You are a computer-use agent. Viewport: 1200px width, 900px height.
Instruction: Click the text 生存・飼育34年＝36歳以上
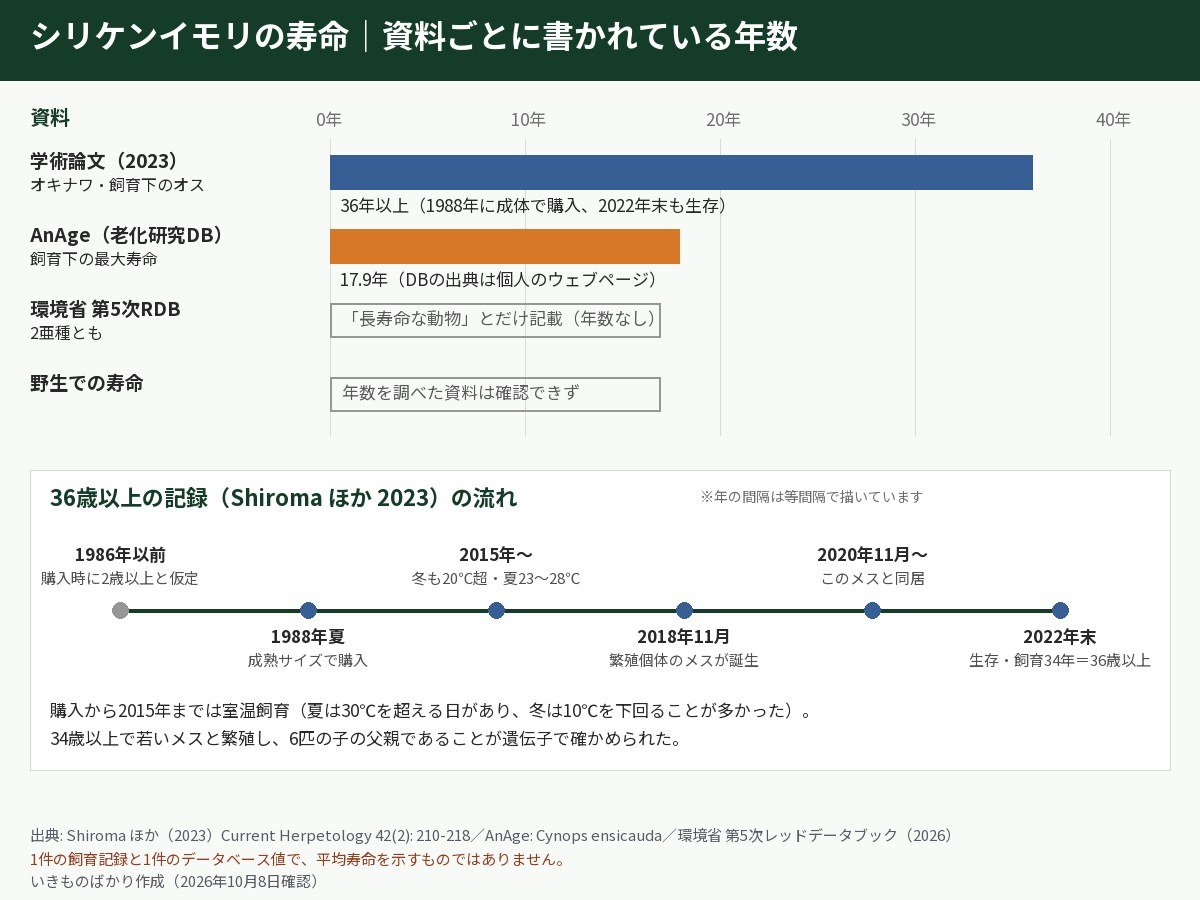point(1060,660)
